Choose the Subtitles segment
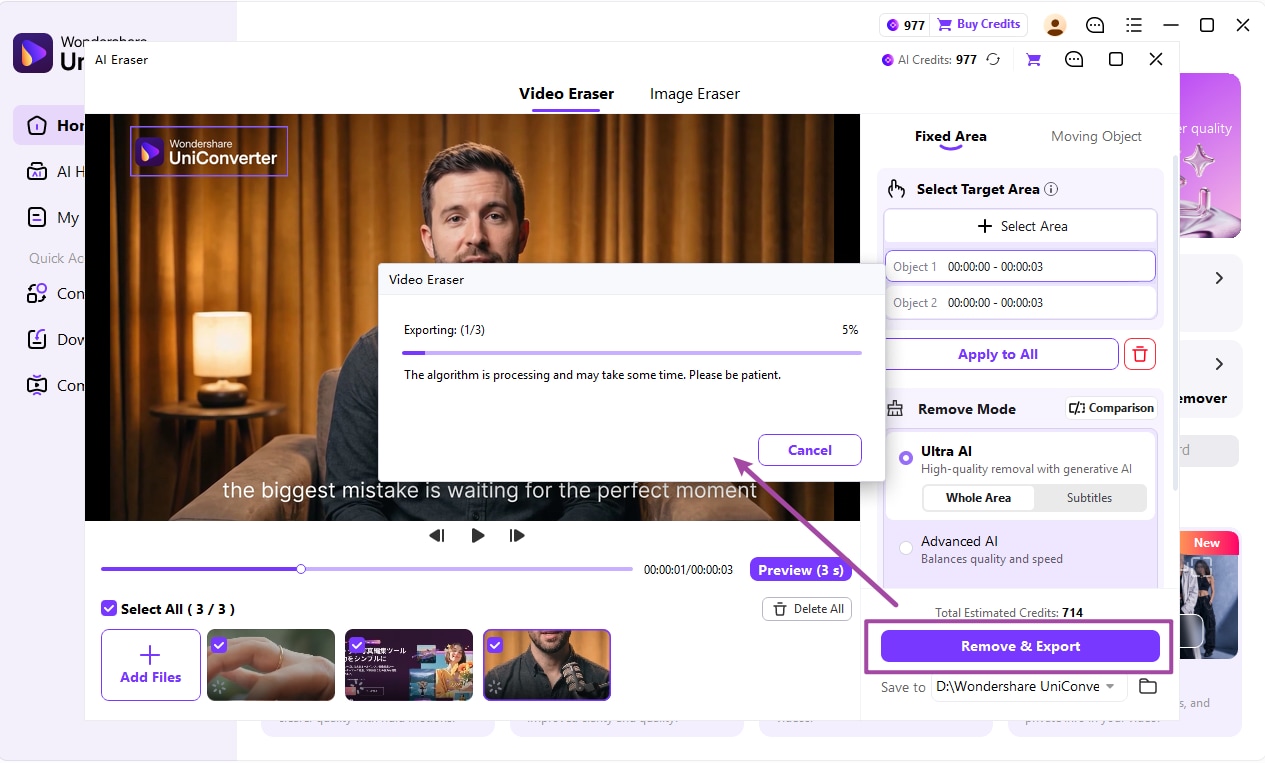This screenshot has width=1265, height=763. 1090,498
